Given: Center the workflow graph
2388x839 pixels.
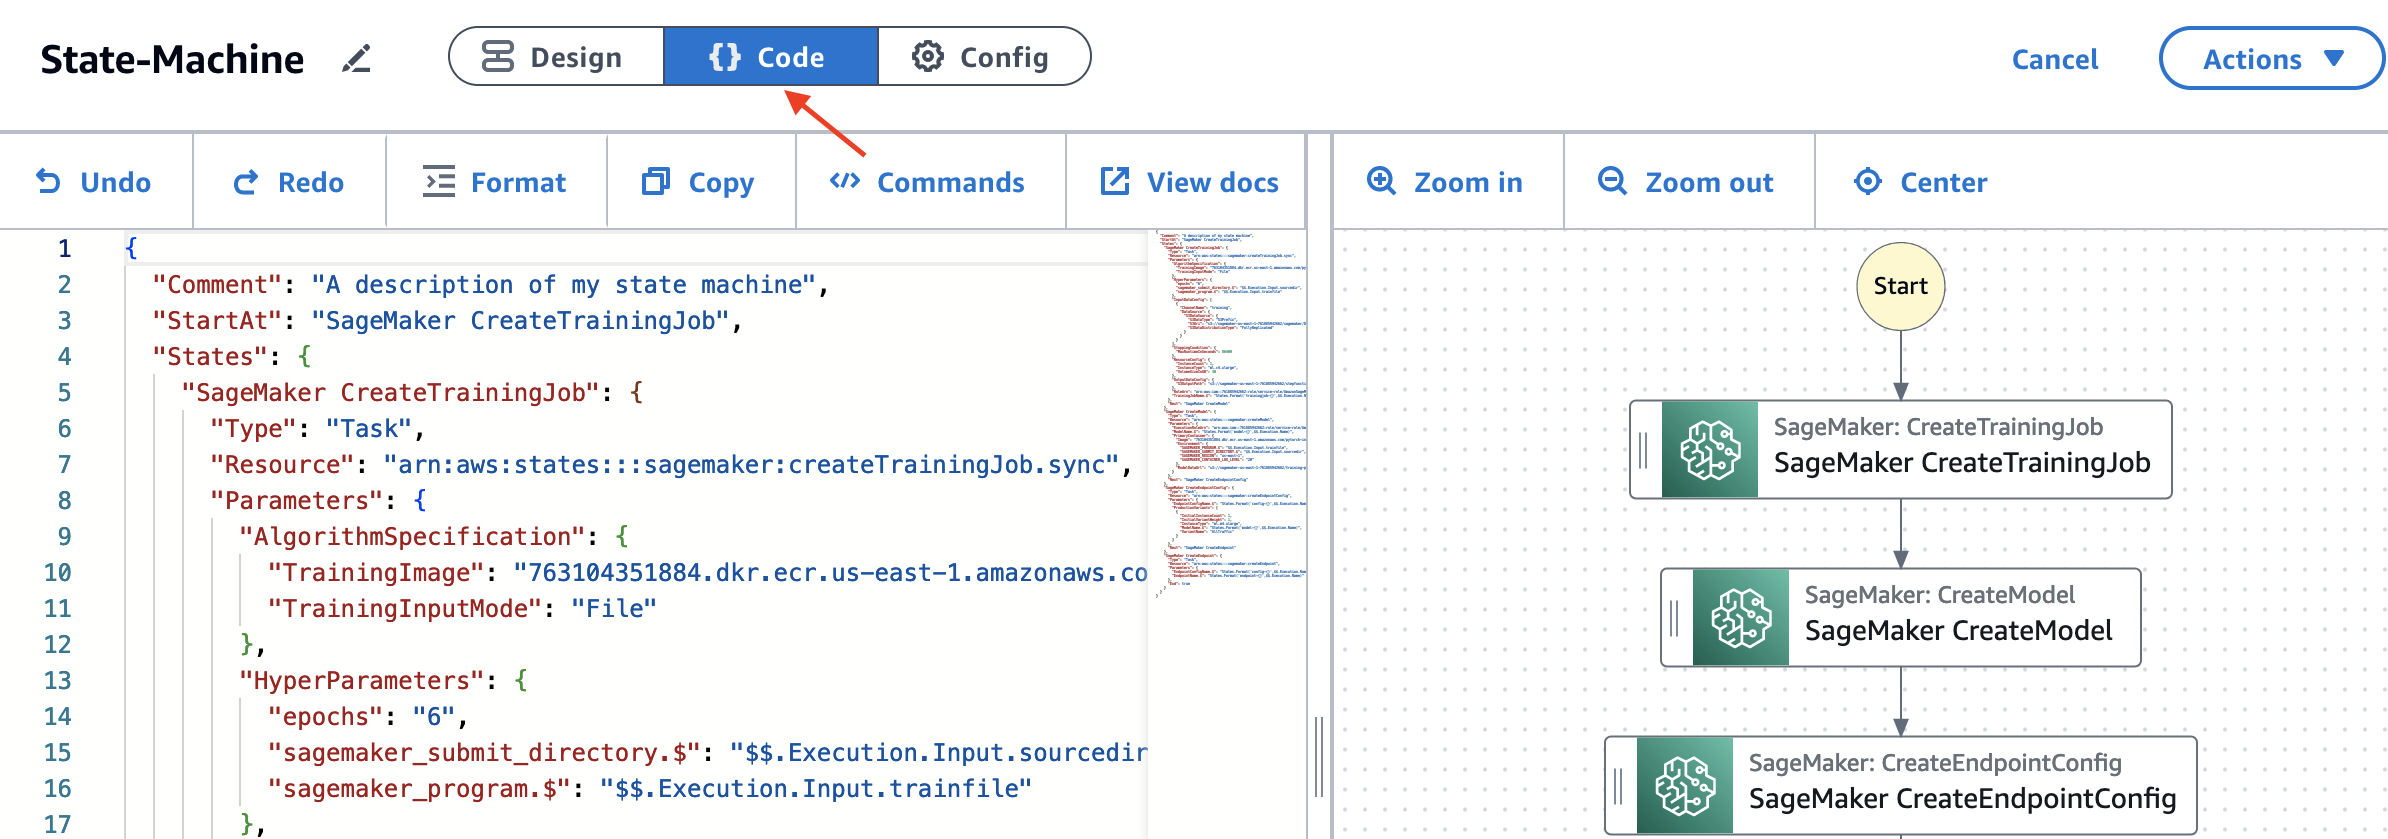Looking at the screenshot, I should pos(1921,182).
